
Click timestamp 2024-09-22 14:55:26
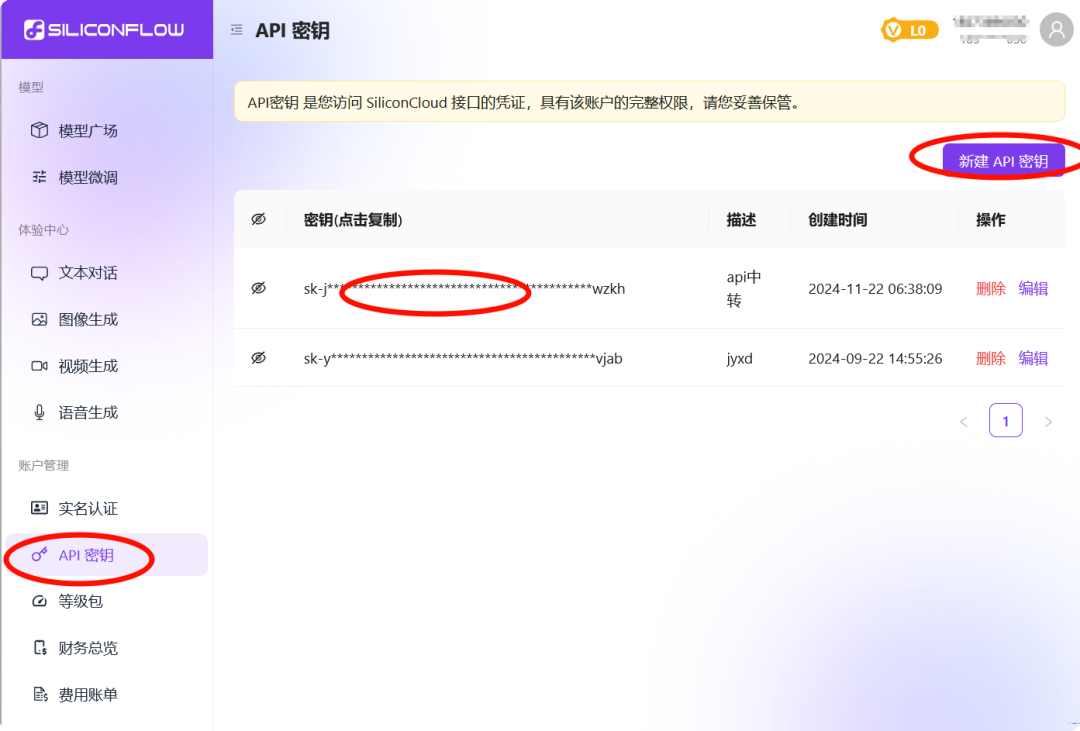point(875,358)
